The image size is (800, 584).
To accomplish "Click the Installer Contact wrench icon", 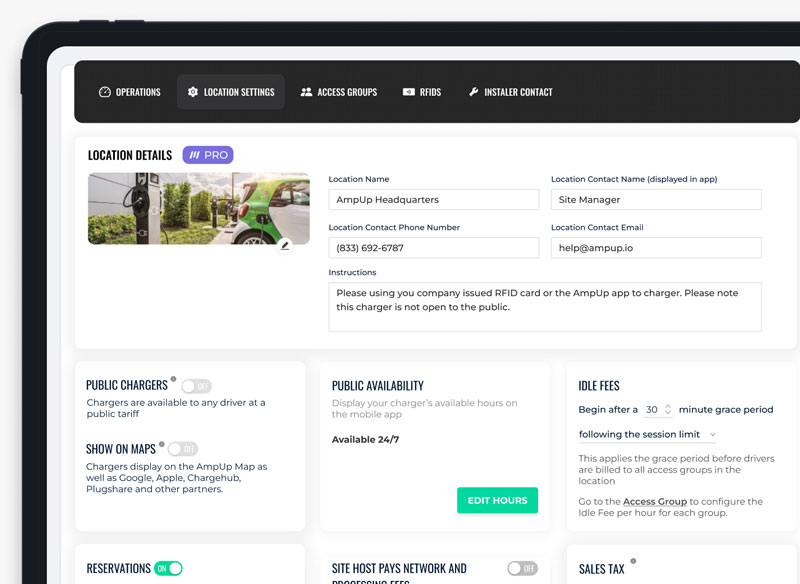I will tap(473, 92).
